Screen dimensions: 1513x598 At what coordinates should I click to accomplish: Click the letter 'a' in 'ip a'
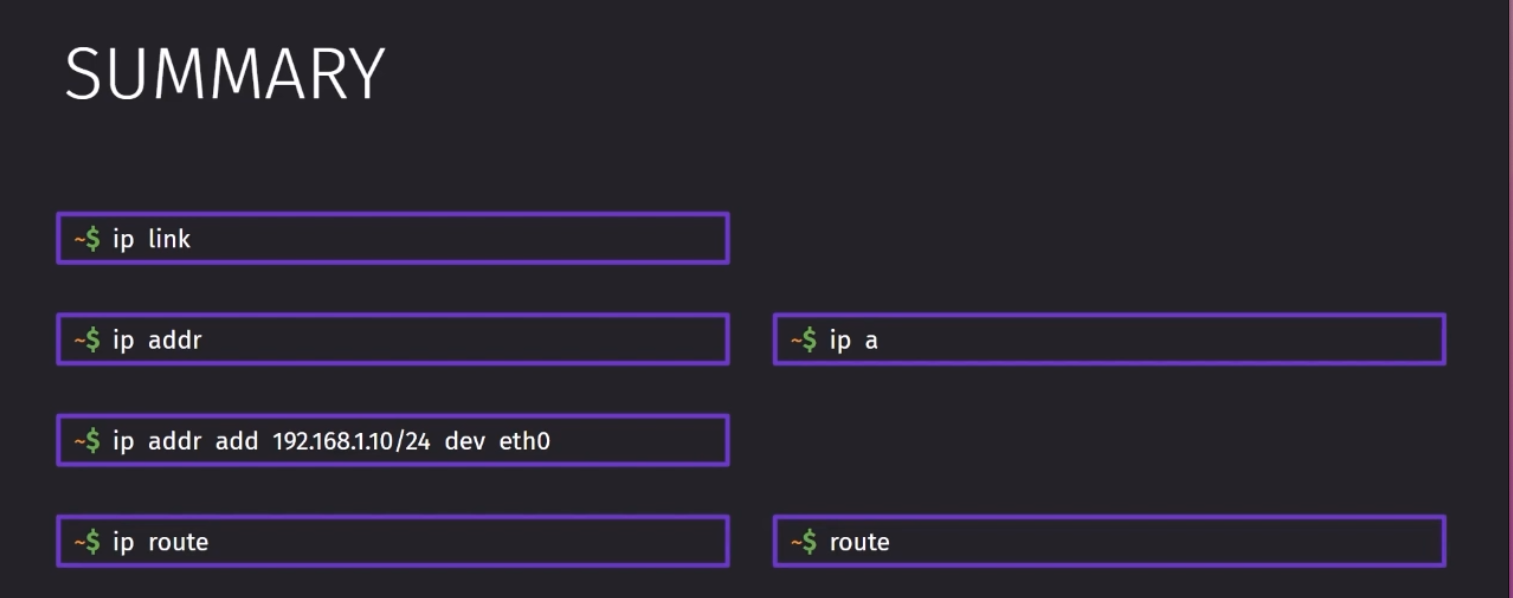871,341
